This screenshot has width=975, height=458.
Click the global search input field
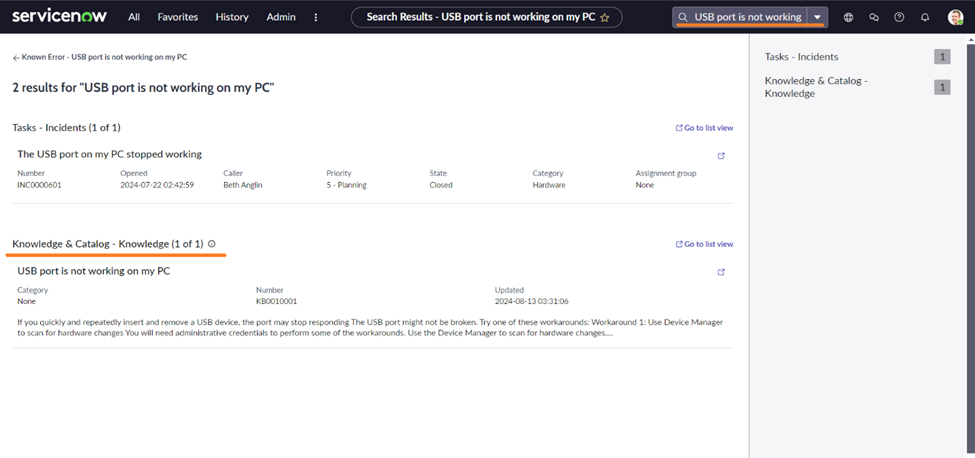tap(747, 17)
